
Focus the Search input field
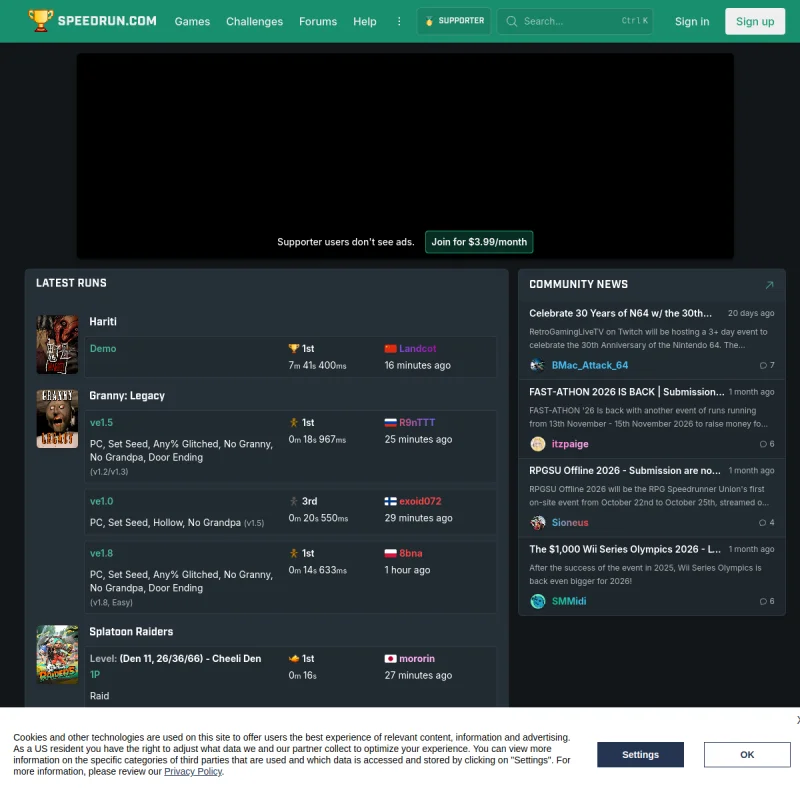[574, 21]
